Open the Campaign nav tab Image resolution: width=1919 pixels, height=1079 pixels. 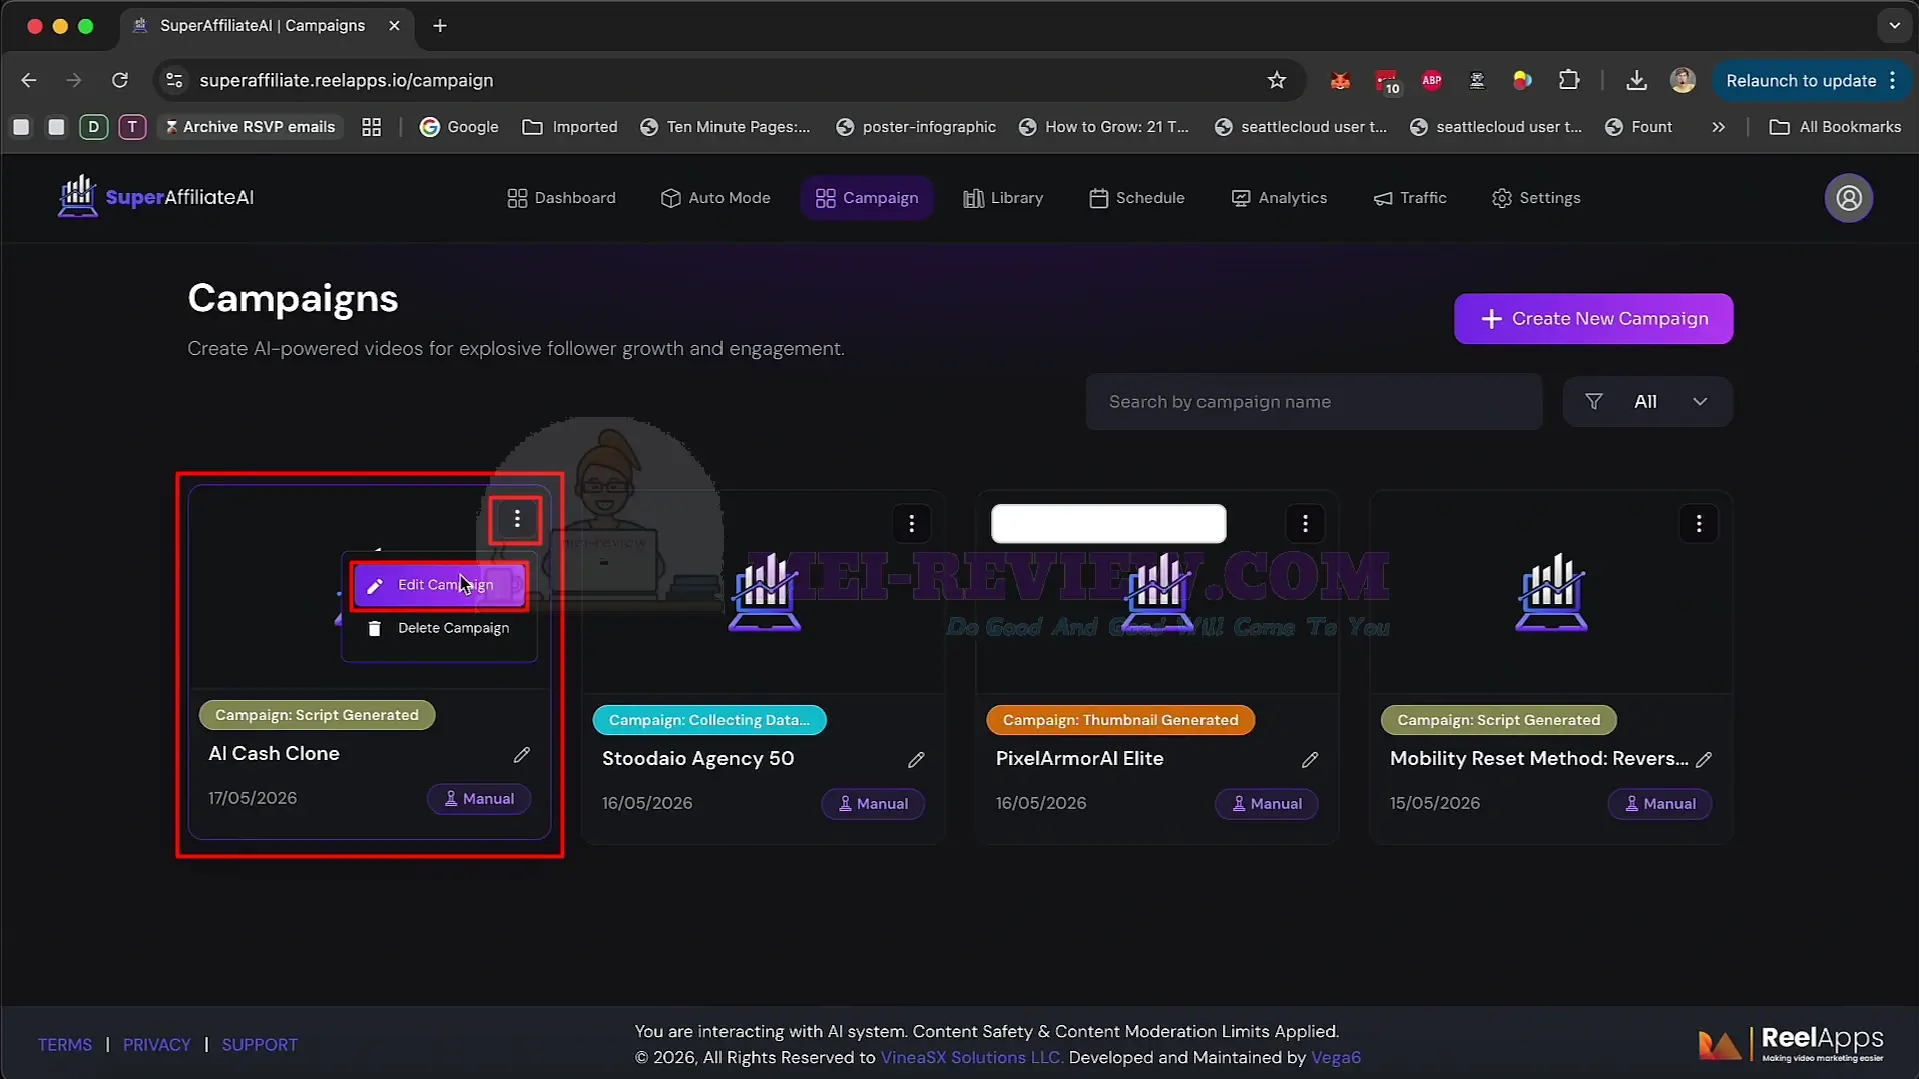pyautogui.click(x=867, y=198)
